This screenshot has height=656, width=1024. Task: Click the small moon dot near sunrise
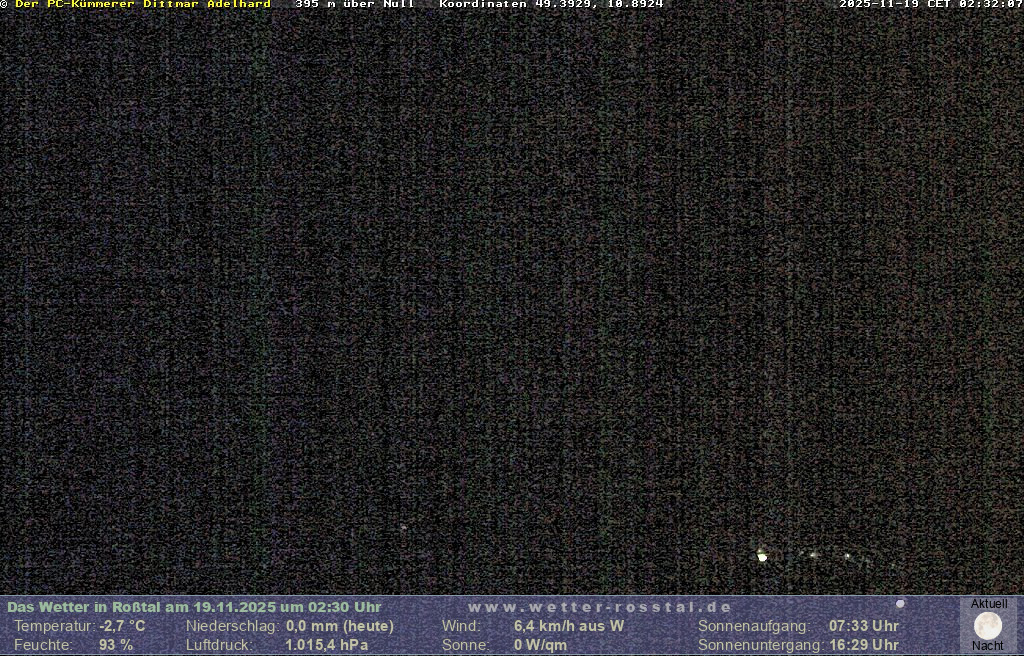click(x=900, y=604)
